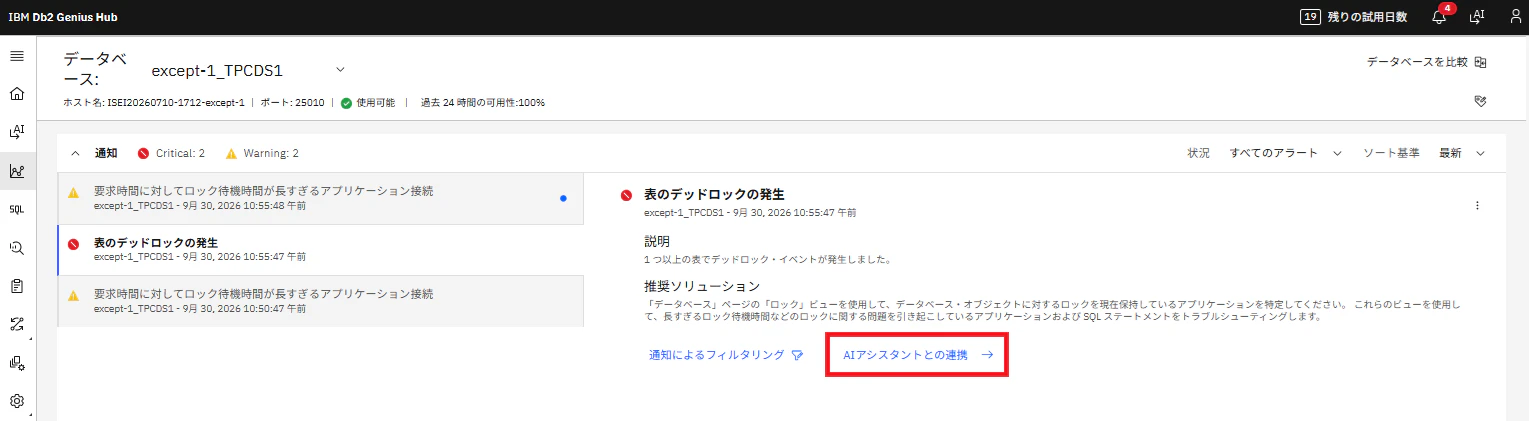Image resolution: width=1529 pixels, height=421 pixels.
Task: Open the database administration sidebar icon
Action: pos(16,363)
